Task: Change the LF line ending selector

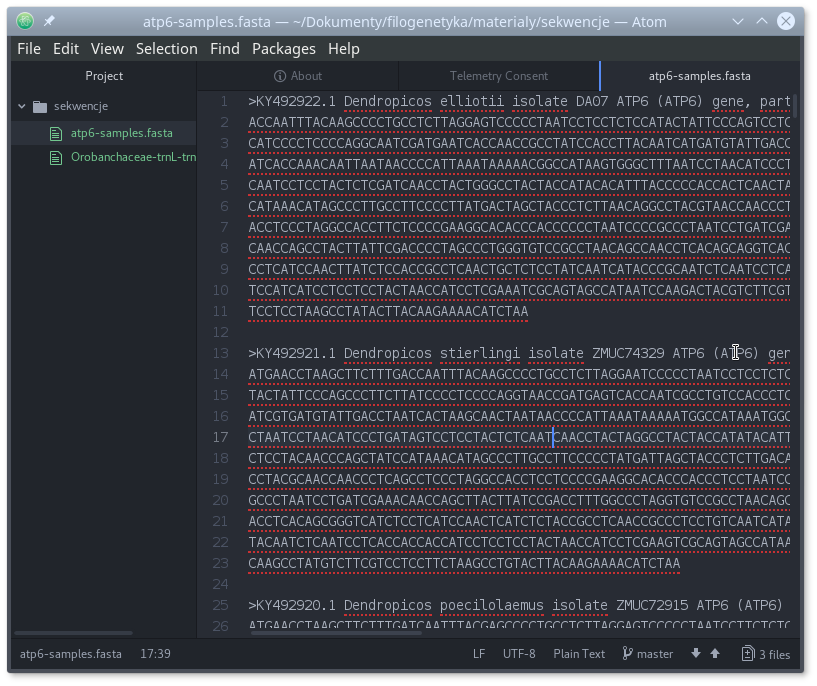Action: [479, 654]
